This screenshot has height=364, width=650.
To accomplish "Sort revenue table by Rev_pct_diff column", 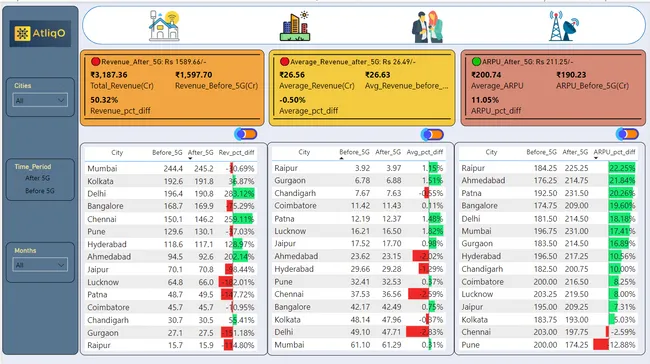I will (236, 153).
